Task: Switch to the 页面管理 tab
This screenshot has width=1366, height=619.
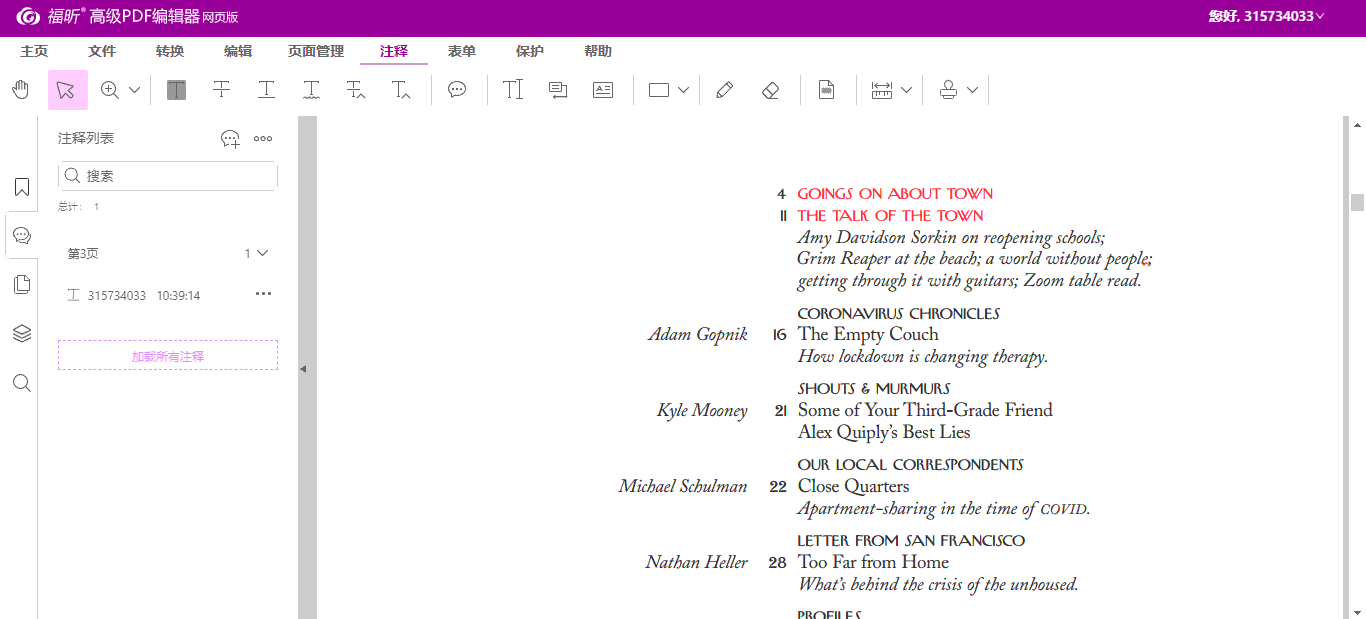Action: pos(316,51)
